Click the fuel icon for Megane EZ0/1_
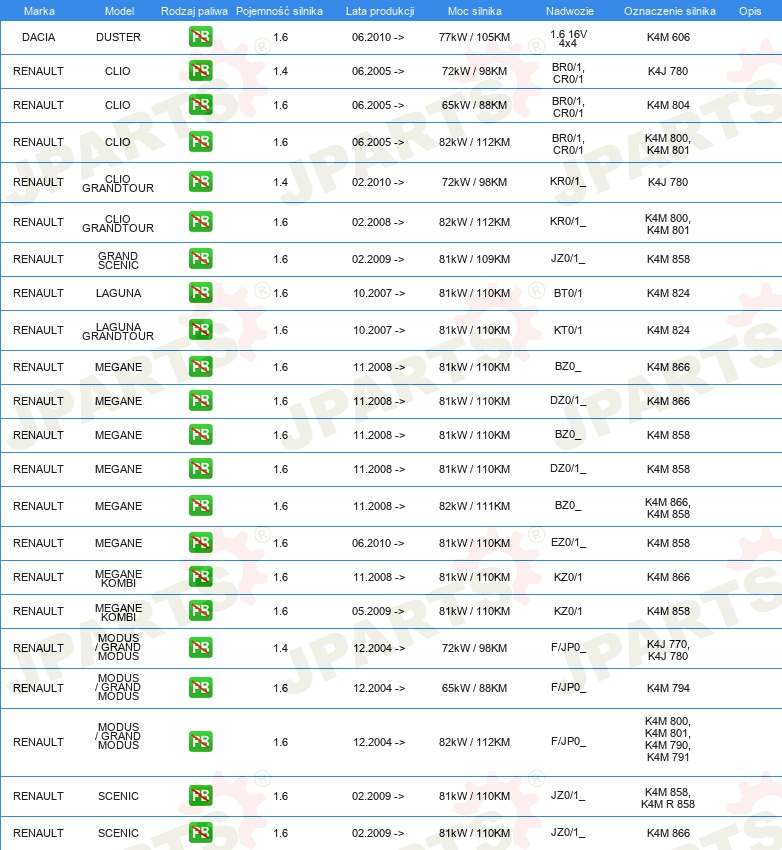The width and height of the screenshot is (782, 850). tap(201, 543)
